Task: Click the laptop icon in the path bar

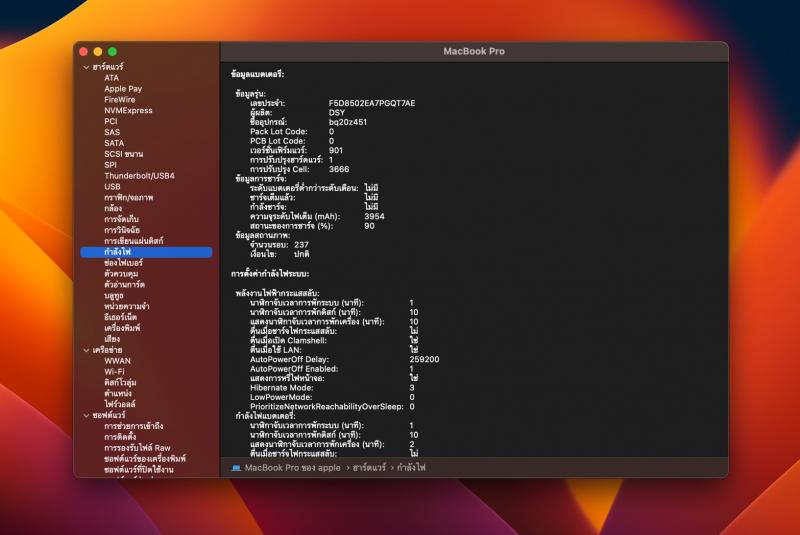Action: click(236, 468)
